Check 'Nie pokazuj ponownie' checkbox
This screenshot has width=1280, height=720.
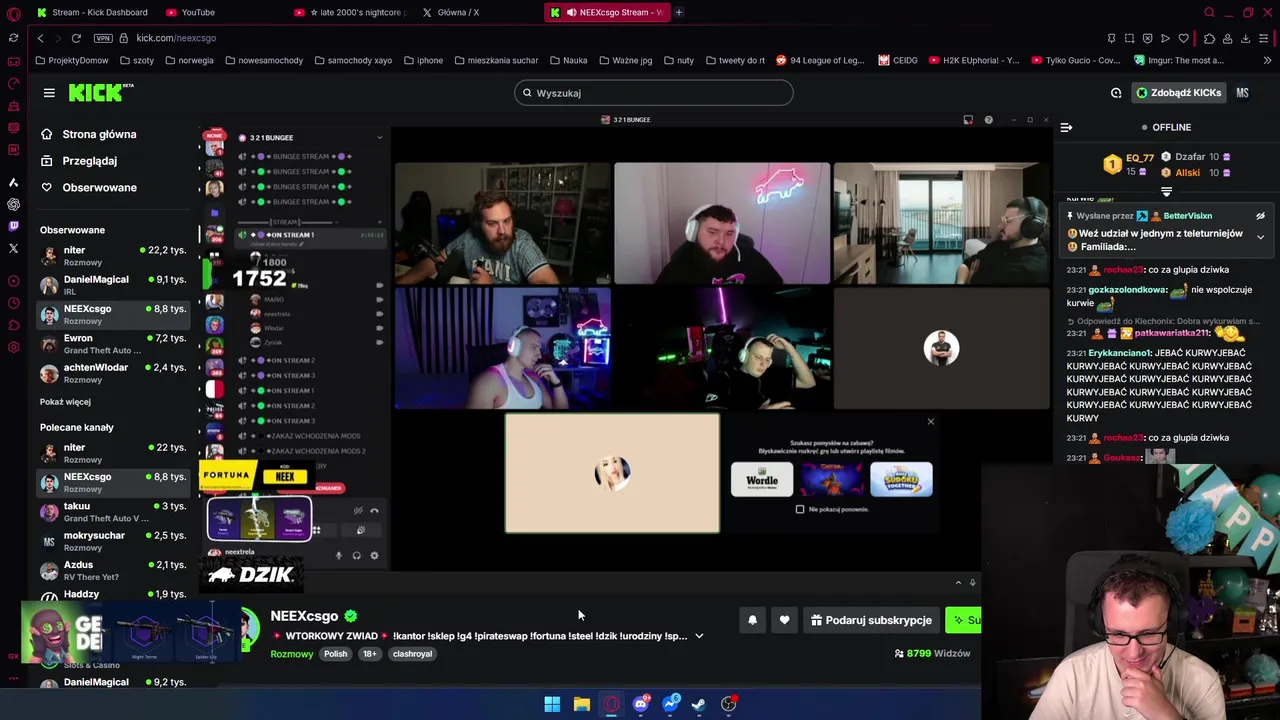[799, 509]
